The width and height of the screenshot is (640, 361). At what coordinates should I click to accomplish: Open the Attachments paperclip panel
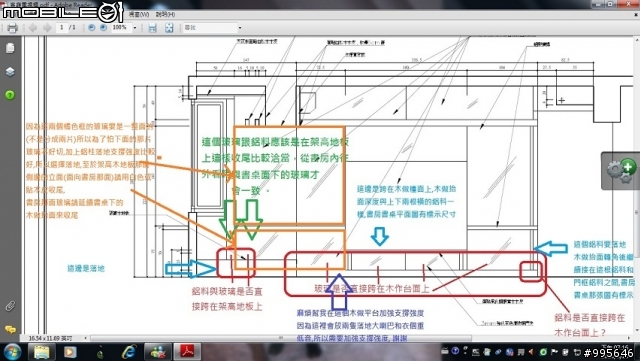click(10, 306)
